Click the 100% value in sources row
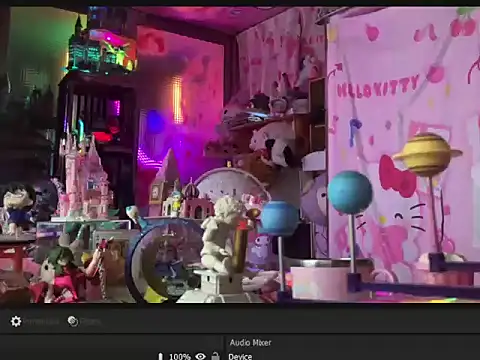This screenshot has width=480, height=360. pos(180,357)
